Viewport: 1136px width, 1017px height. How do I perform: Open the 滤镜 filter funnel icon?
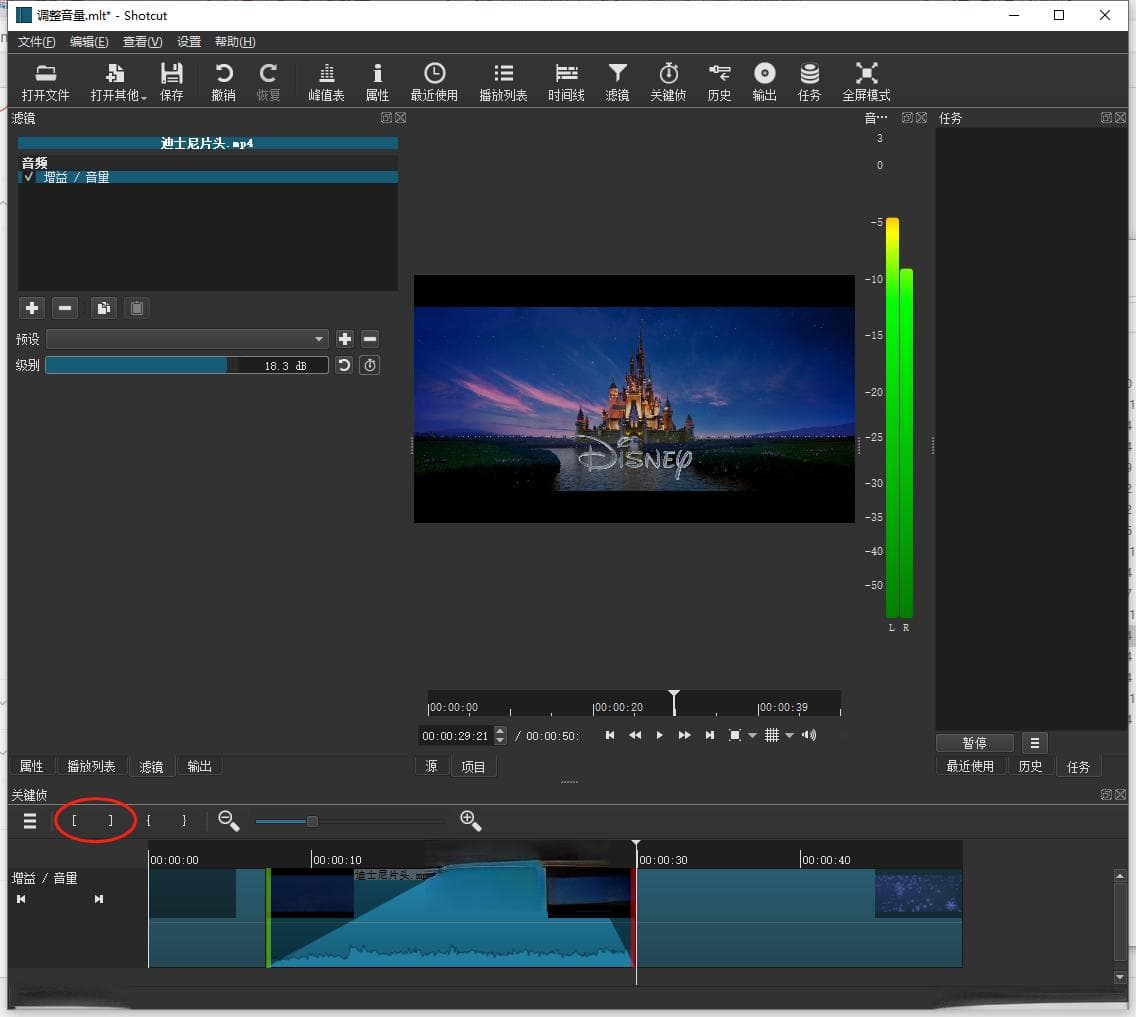pos(617,82)
